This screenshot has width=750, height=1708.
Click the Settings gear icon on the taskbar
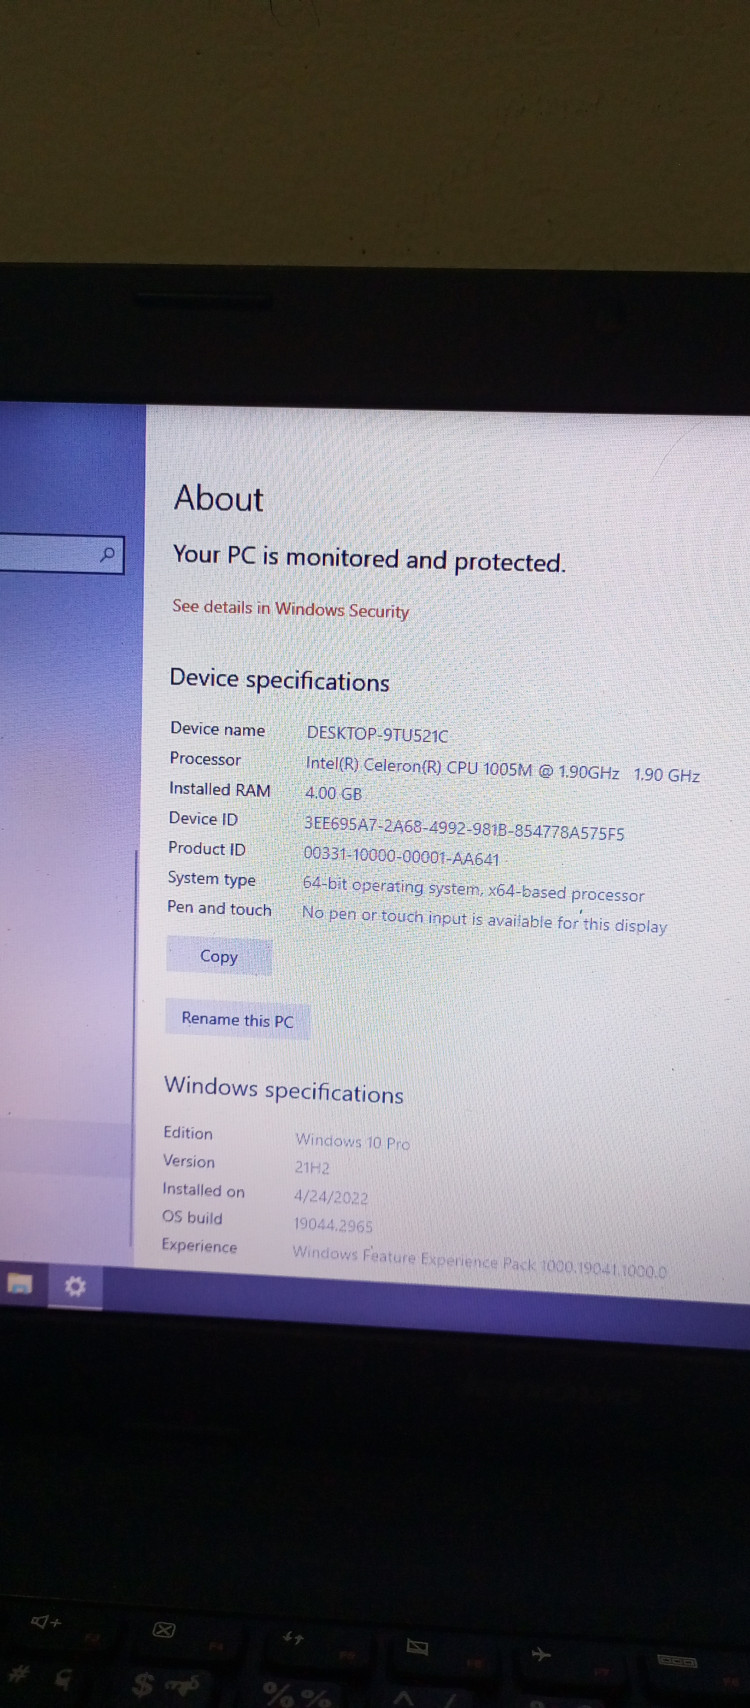point(75,1285)
